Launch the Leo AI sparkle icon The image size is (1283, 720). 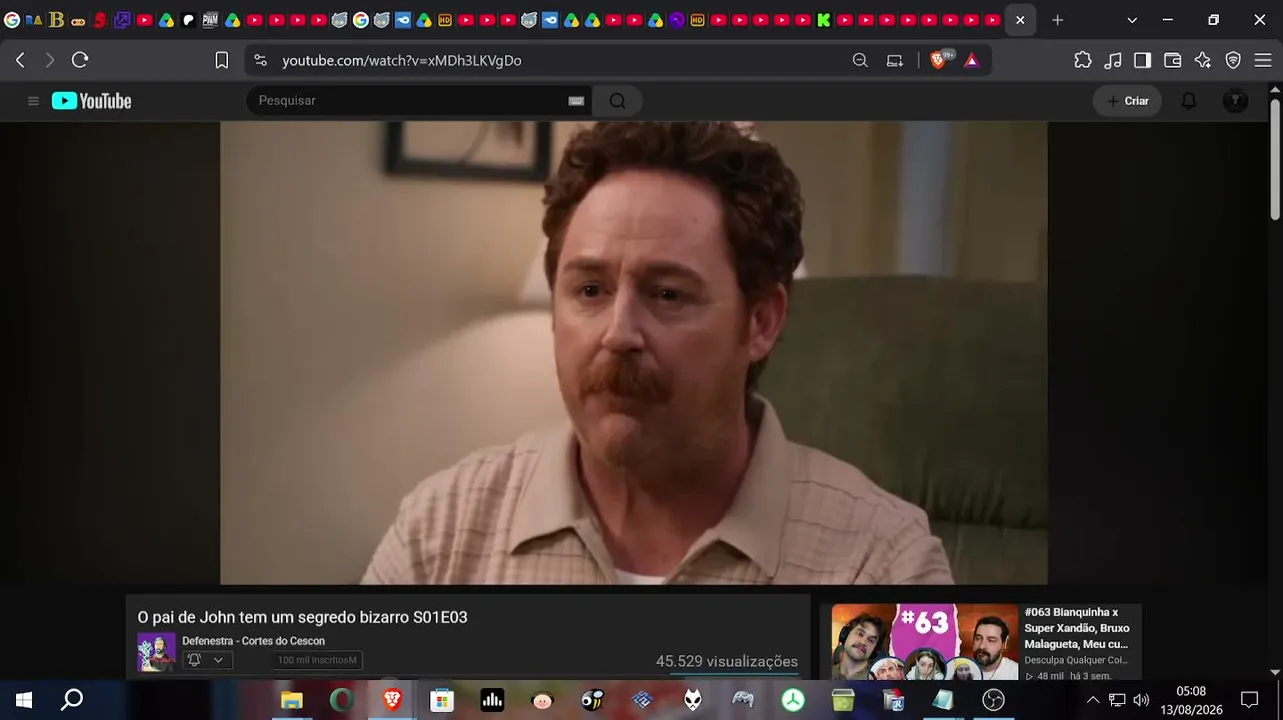click(1203, 60)
